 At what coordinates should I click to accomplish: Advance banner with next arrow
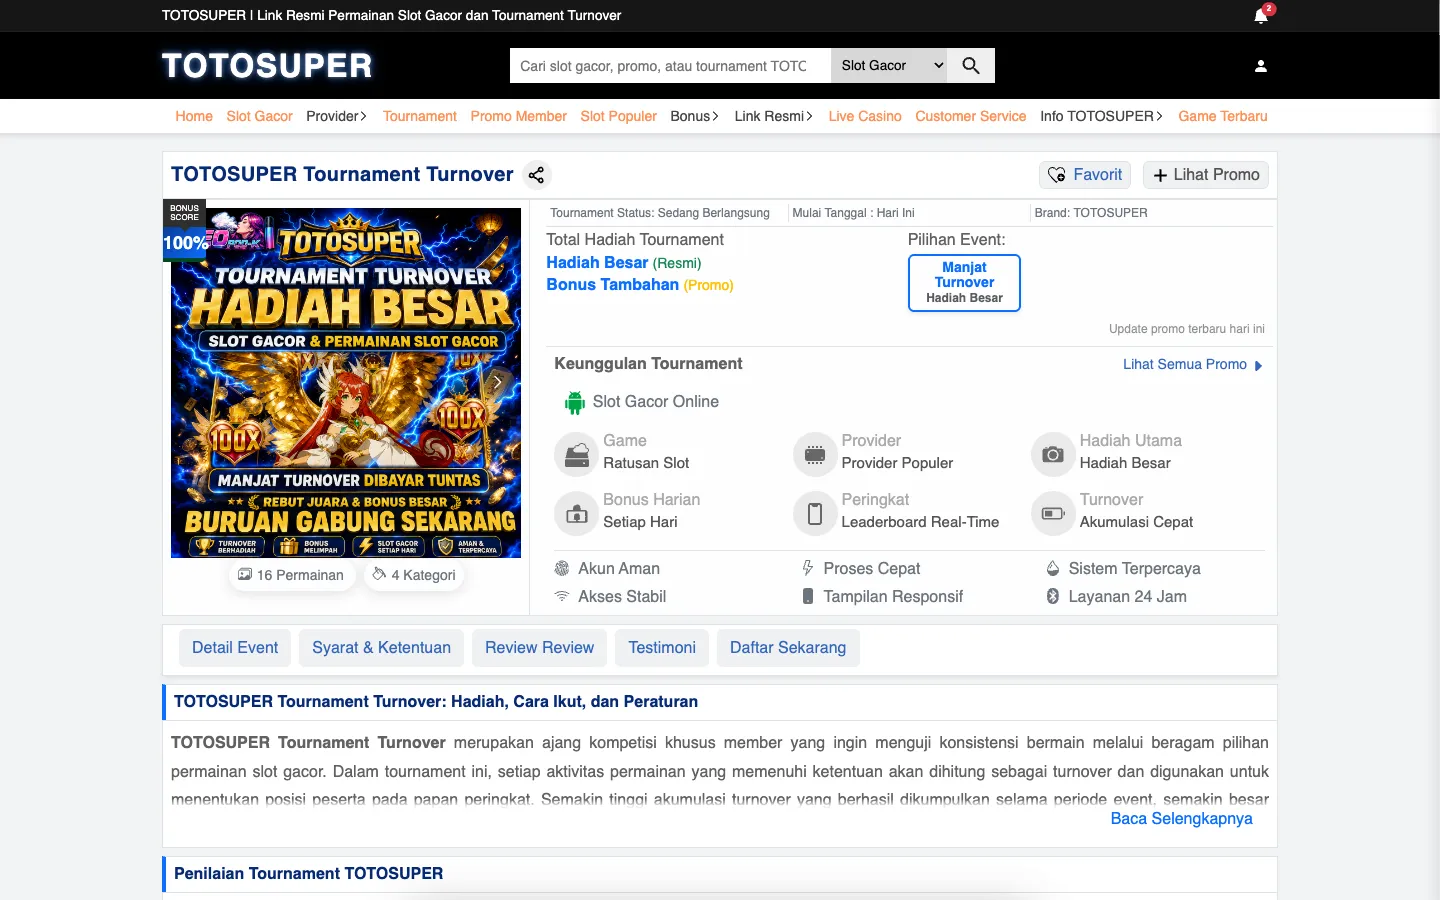[498, 382]
